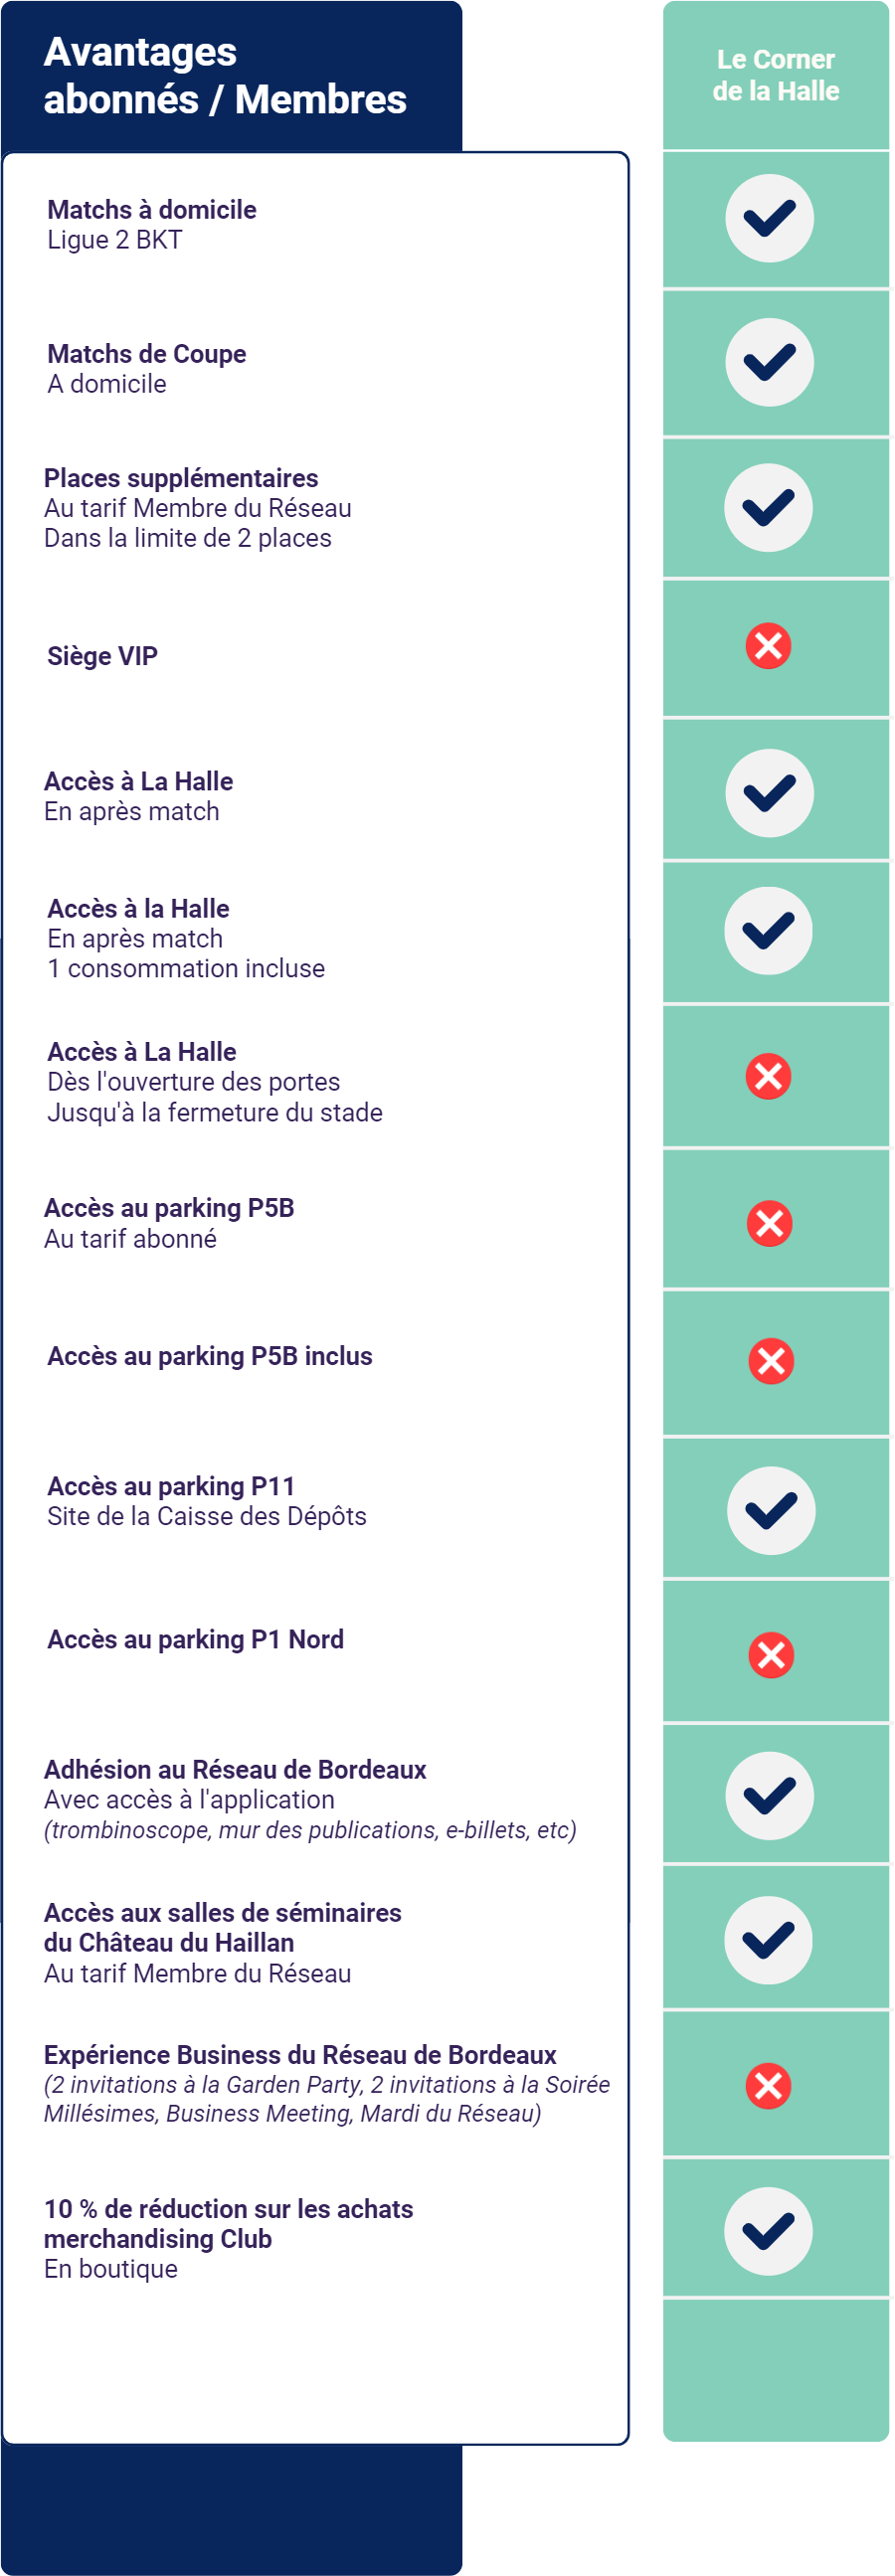Image resolution: width=895 pixels, height=2576 pixels.
Task: Click checkmark for 10 % de réduction merchandising
Action: pos(768,2231)
